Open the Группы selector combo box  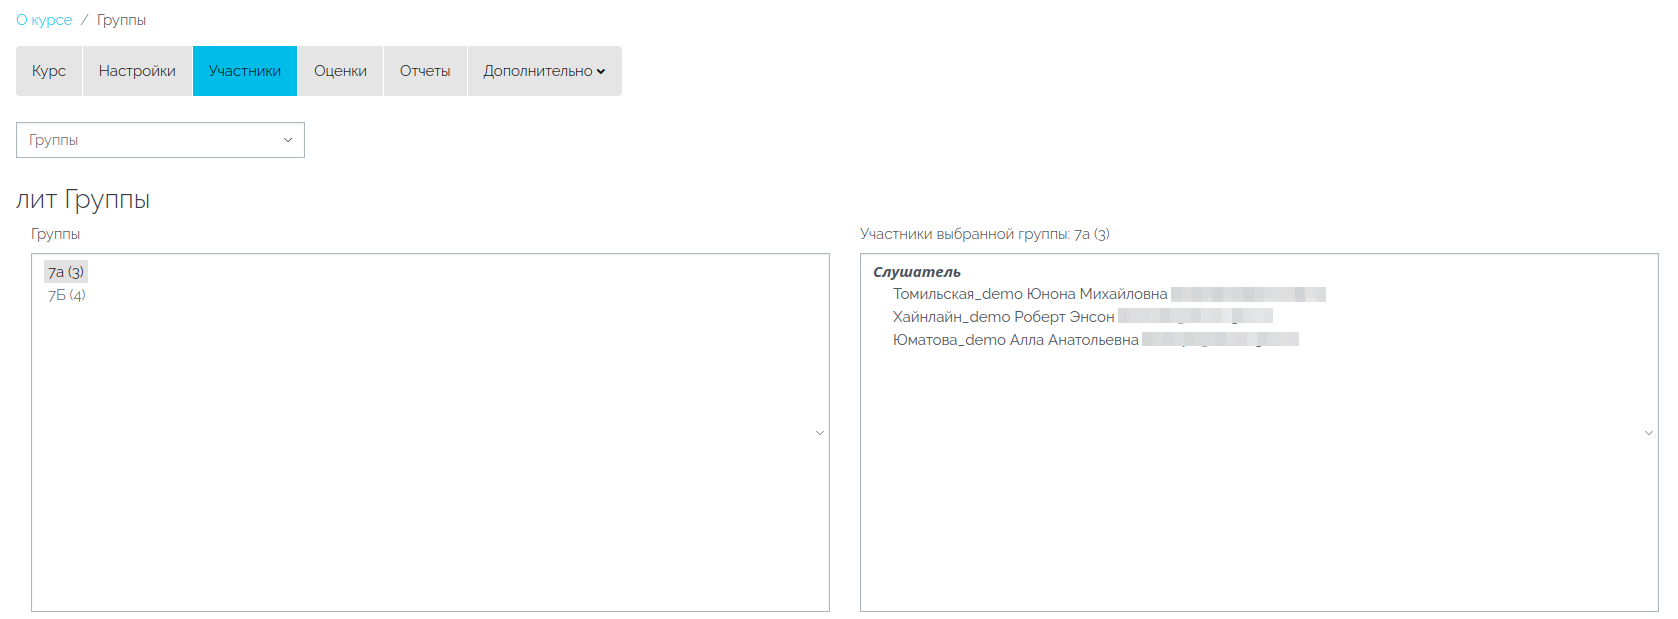(x=160, y=140)
